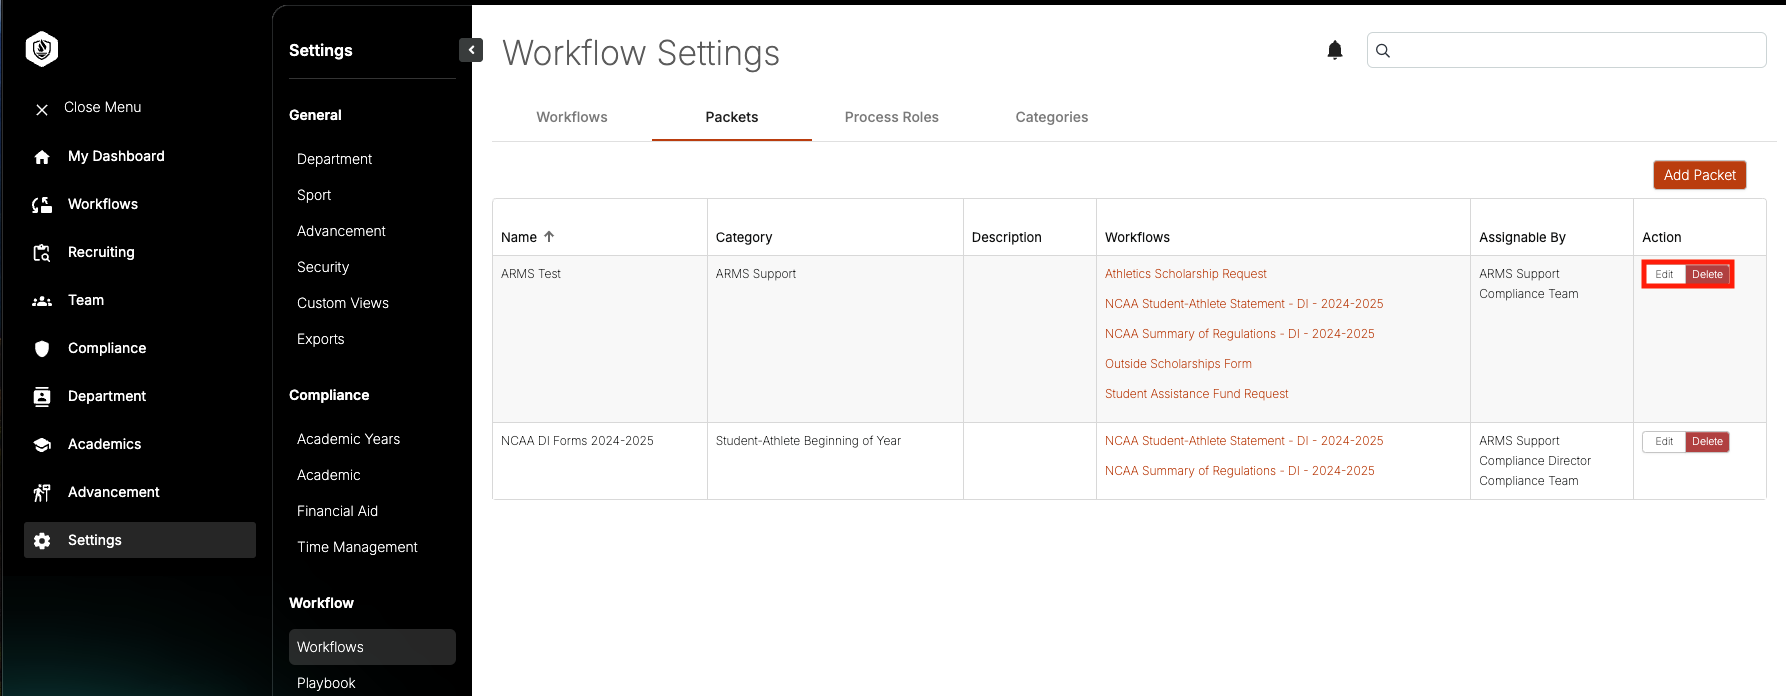Open Advancement under General settings

[341, 231]
